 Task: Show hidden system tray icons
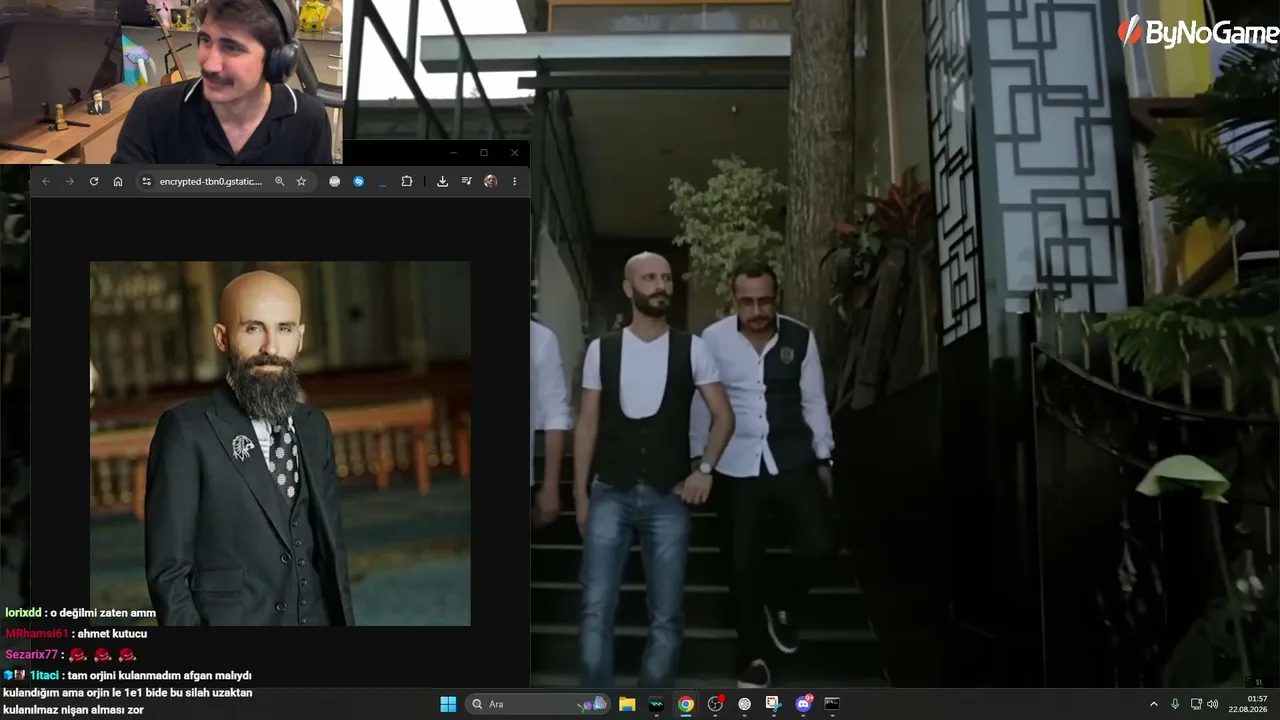(1153, 704)
